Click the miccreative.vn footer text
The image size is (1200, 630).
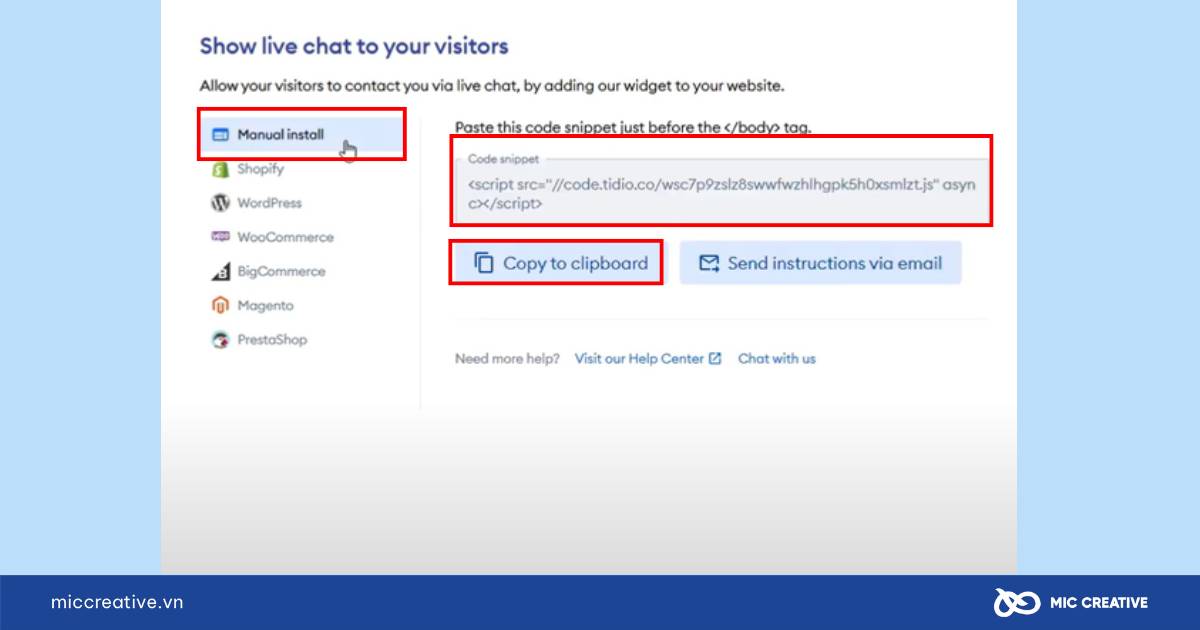[x=117, y=602]
